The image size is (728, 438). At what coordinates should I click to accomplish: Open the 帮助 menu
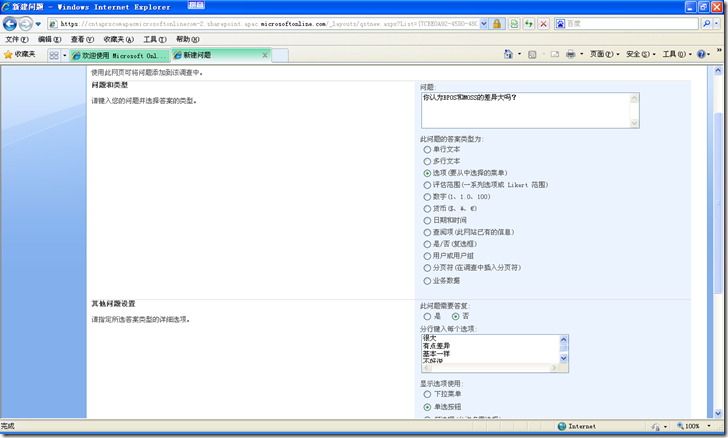click(x=188, y=39)
